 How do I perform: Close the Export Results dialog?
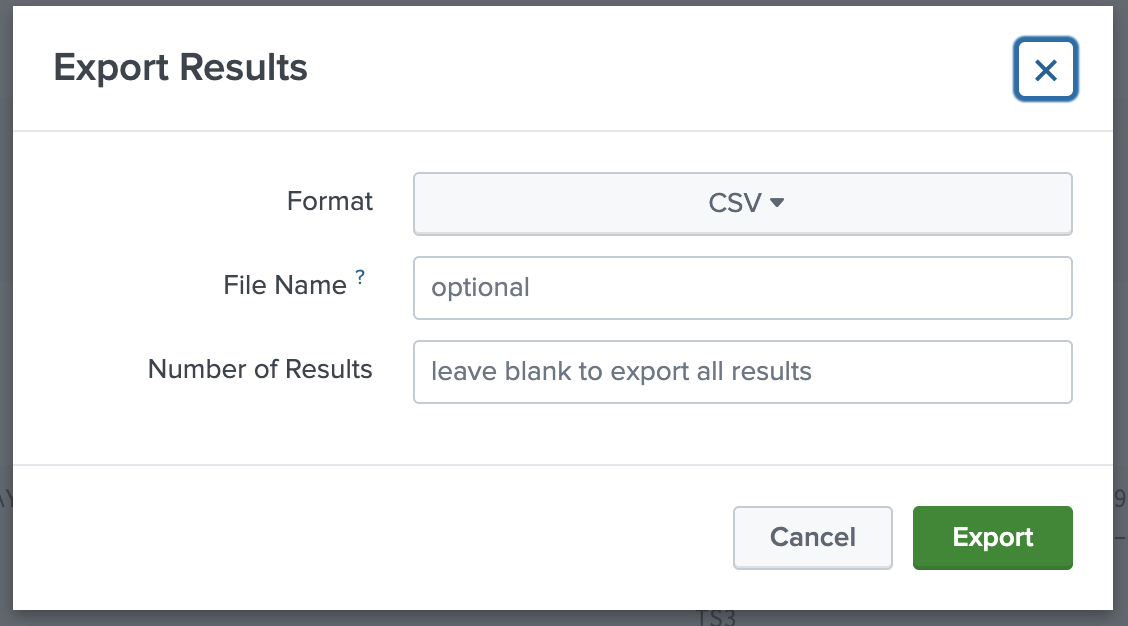(1045, 70)
